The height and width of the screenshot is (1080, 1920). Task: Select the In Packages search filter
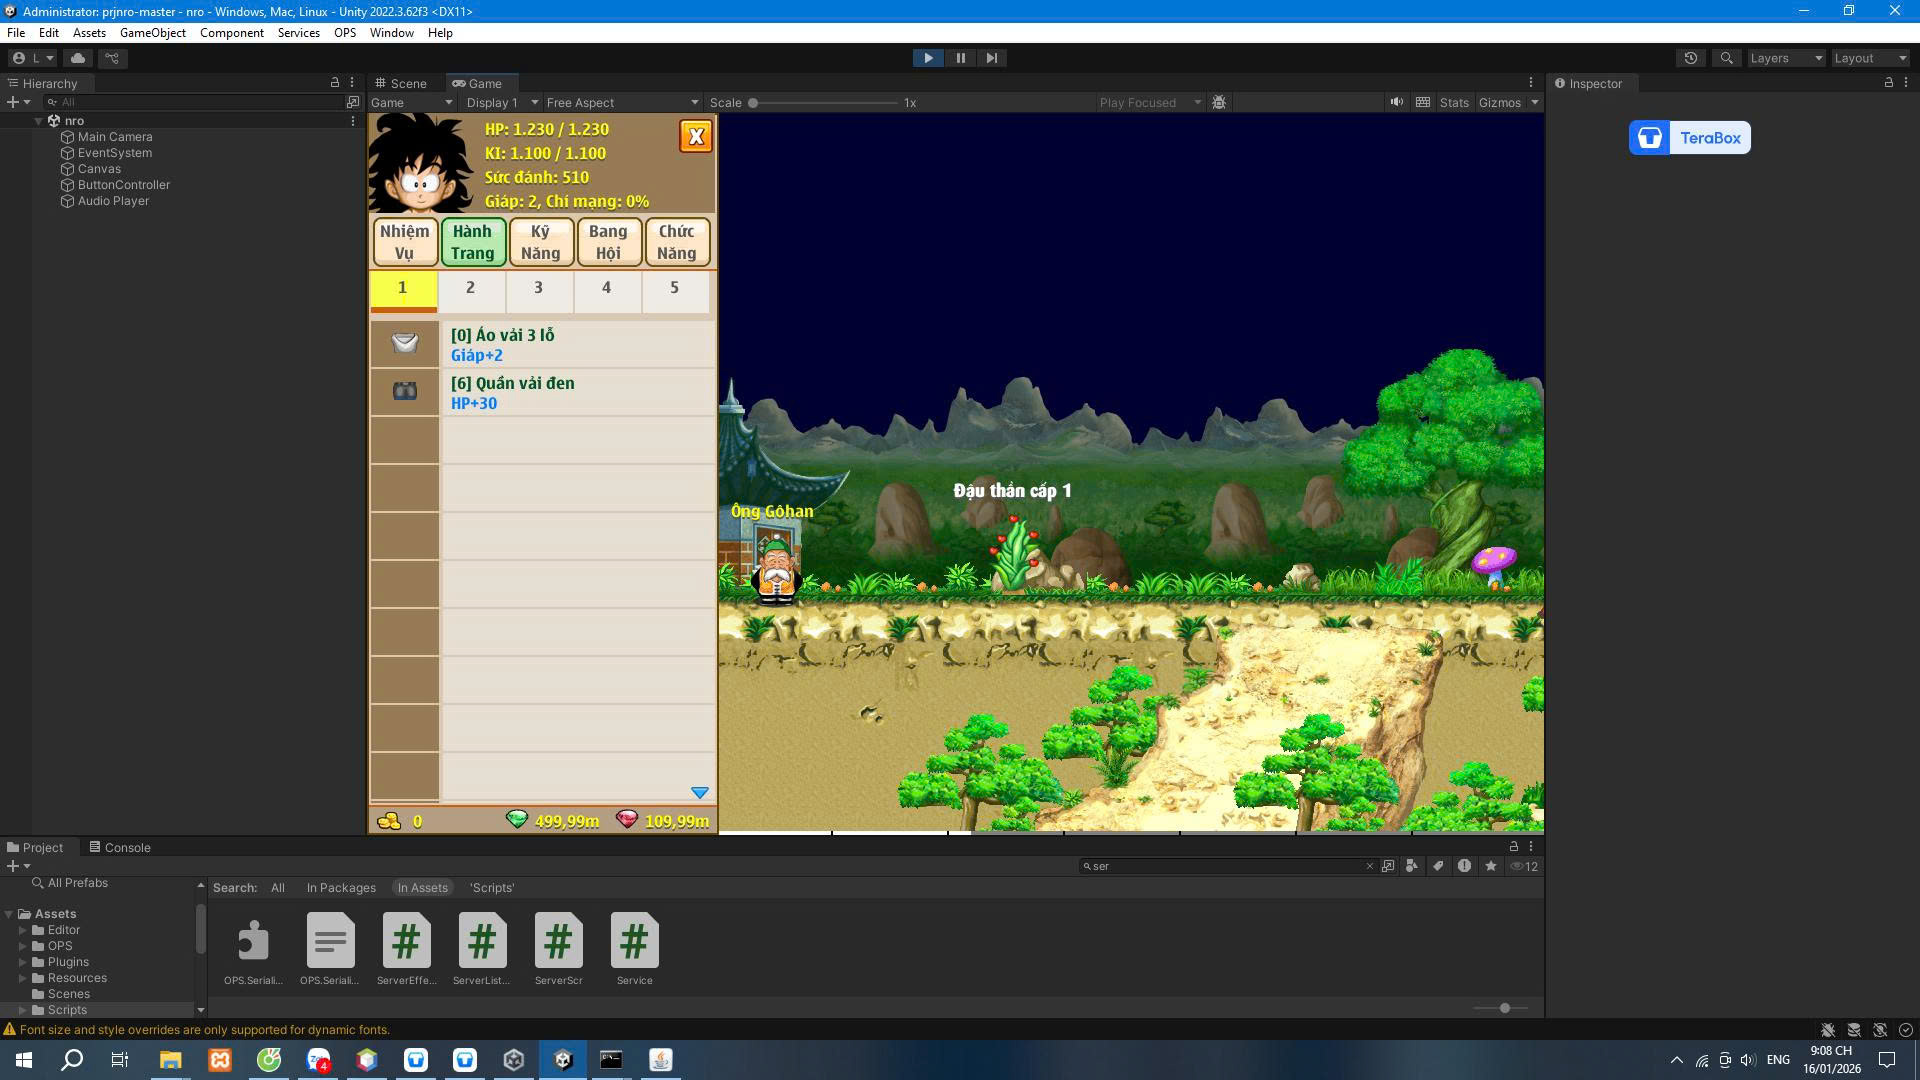[341, 888]
